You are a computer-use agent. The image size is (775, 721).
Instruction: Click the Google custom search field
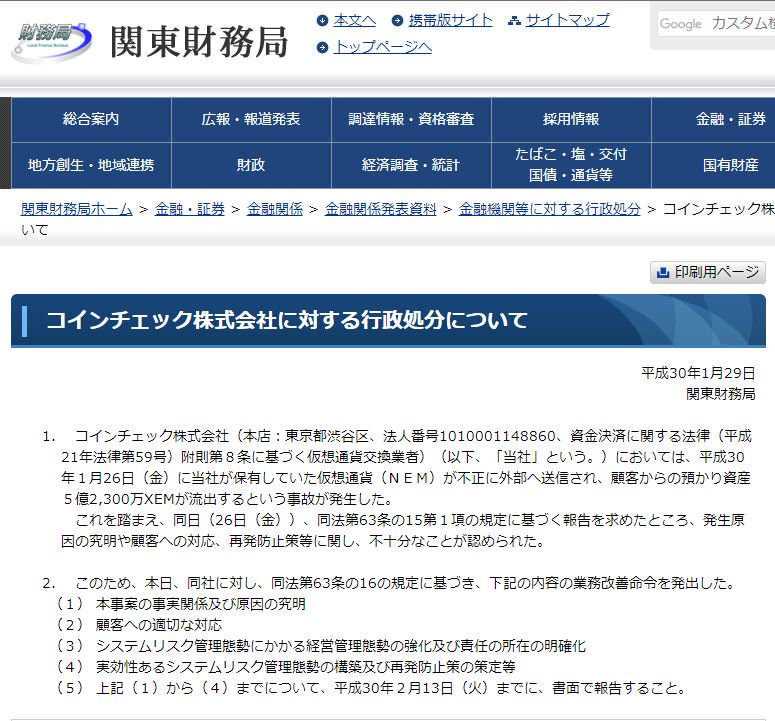[716, 24]
